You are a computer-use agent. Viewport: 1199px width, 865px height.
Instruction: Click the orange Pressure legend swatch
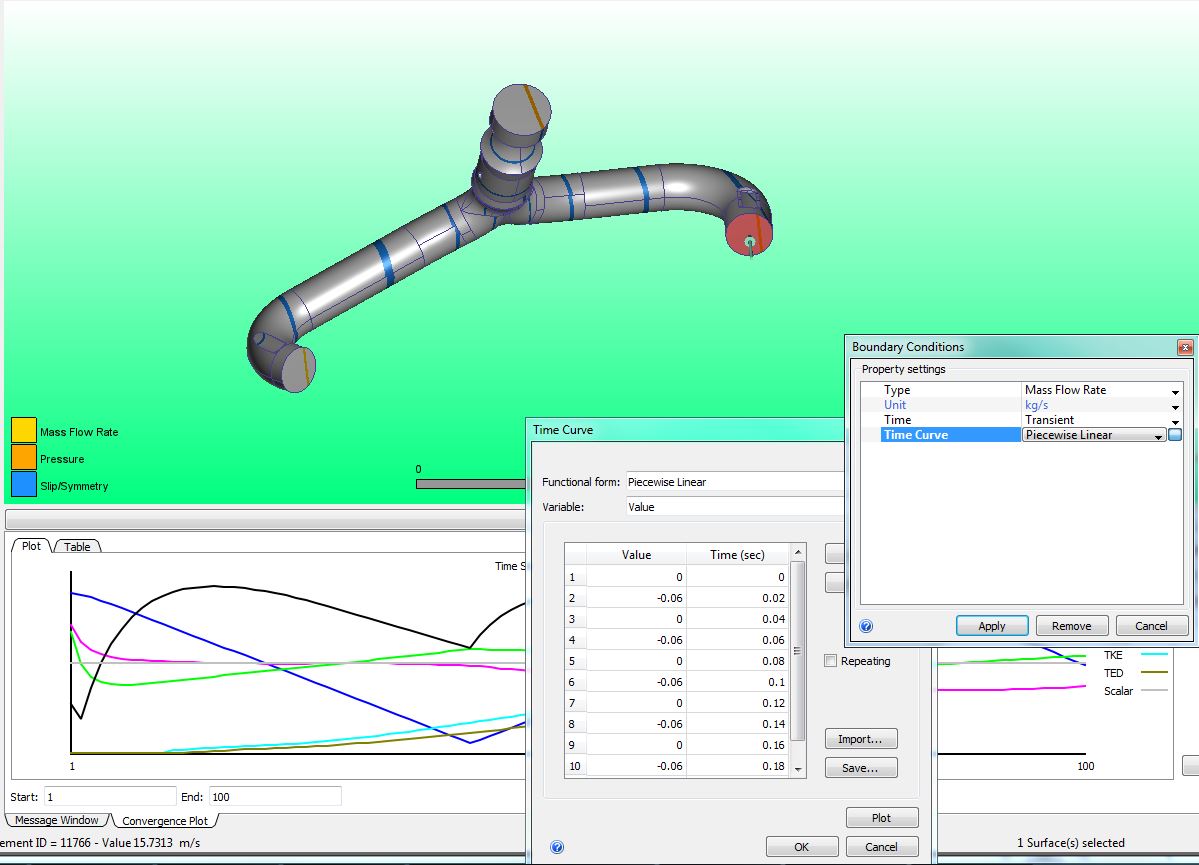(24, 457)
